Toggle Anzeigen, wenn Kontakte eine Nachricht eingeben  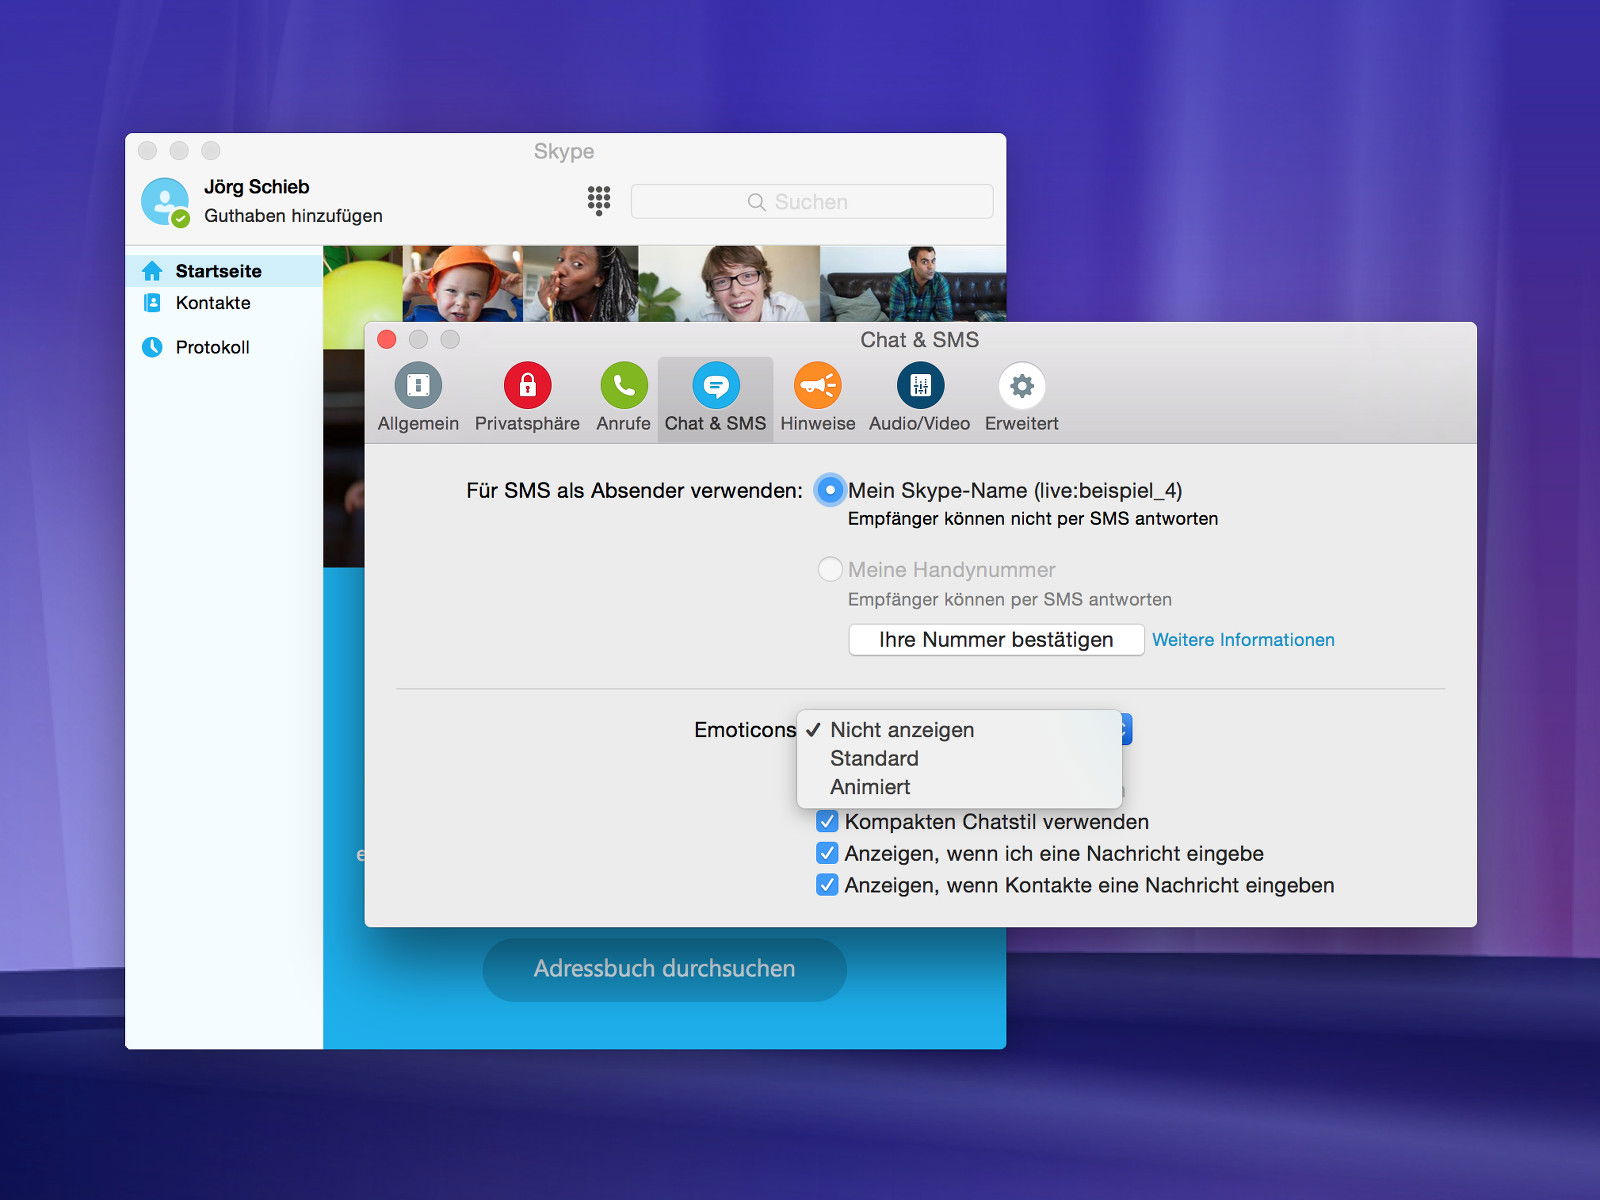click(x=827, y=885)
